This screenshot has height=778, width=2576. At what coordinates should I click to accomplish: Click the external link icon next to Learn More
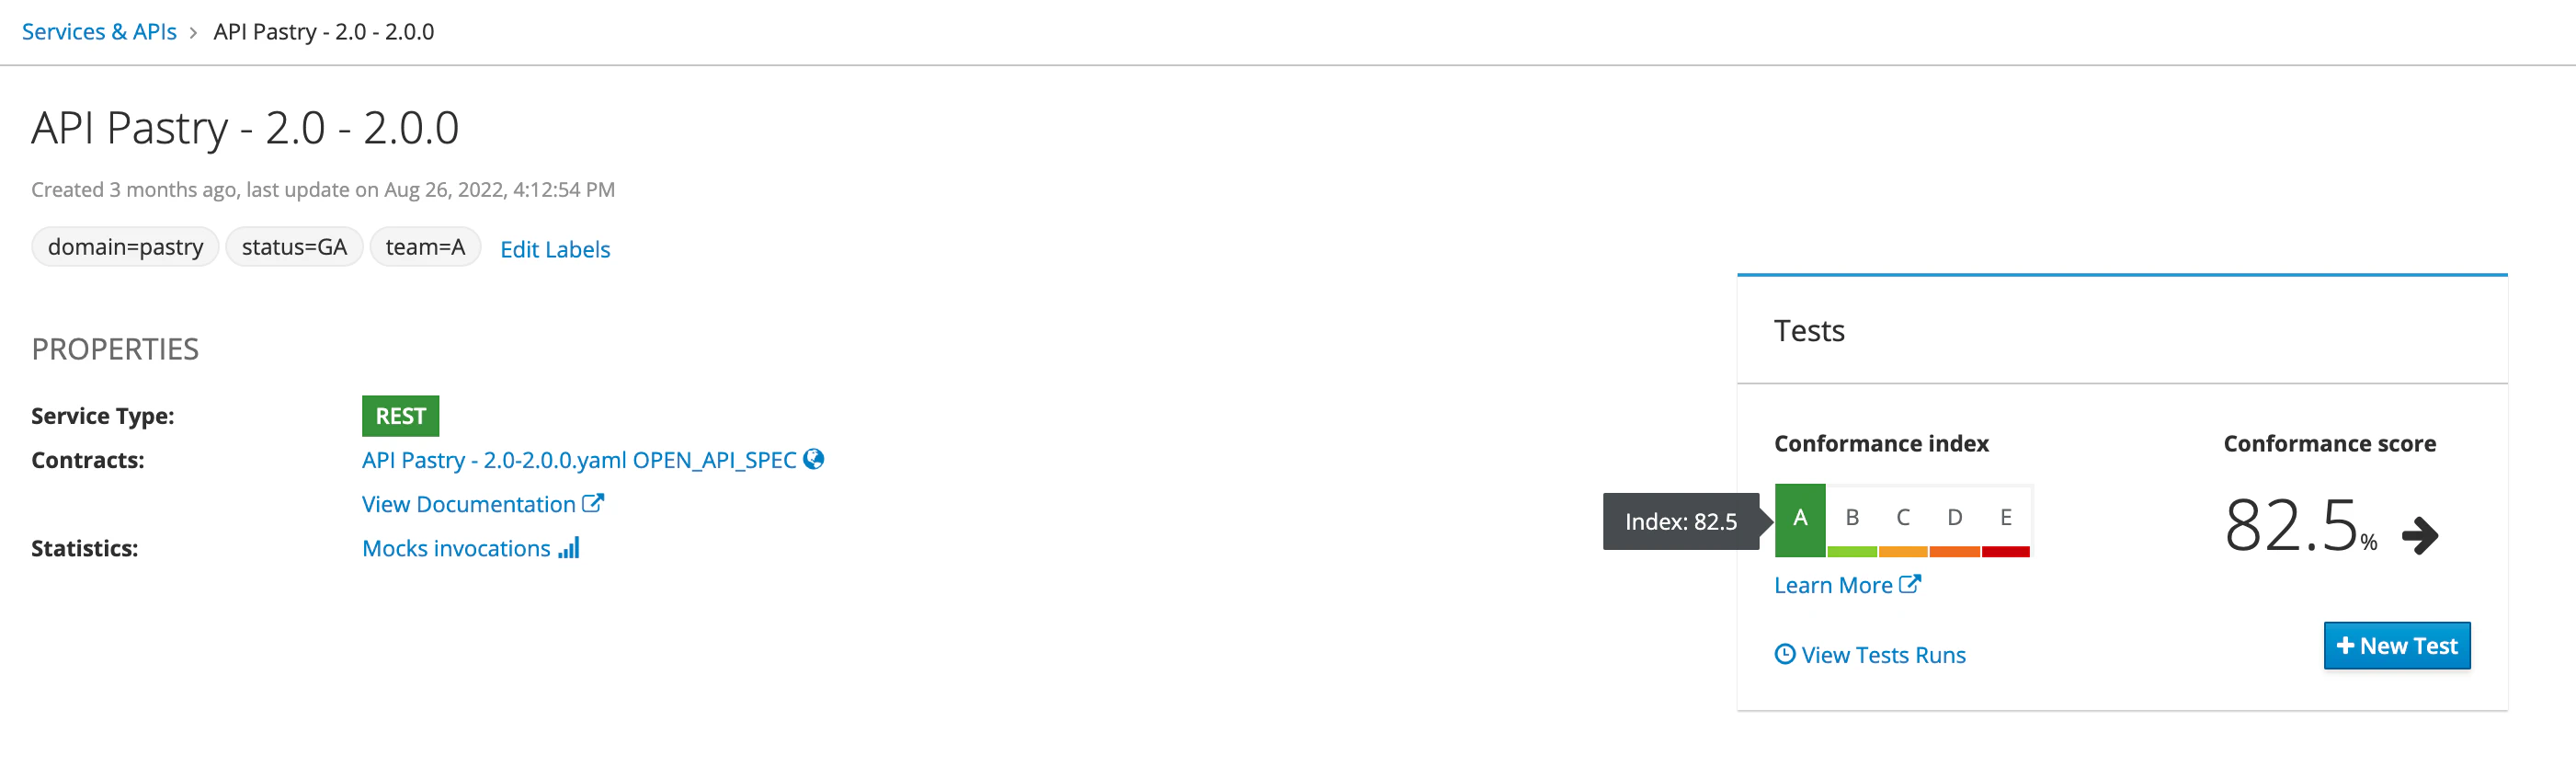click(1909, 584)
